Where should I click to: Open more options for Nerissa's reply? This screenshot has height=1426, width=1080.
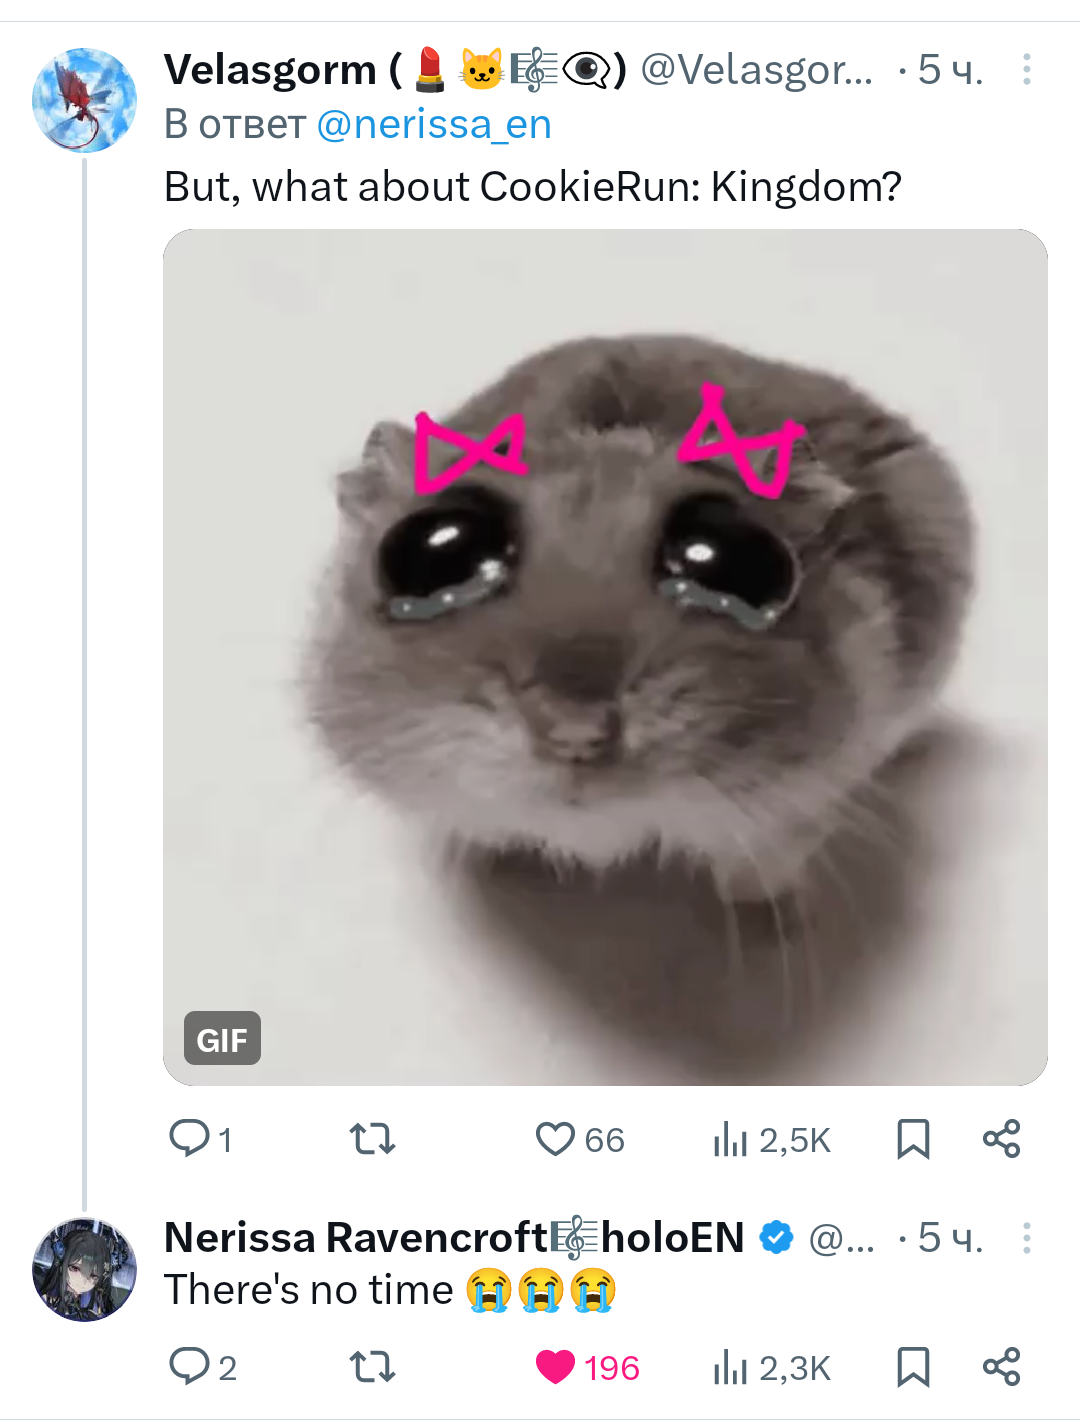click(1026, 1238)
